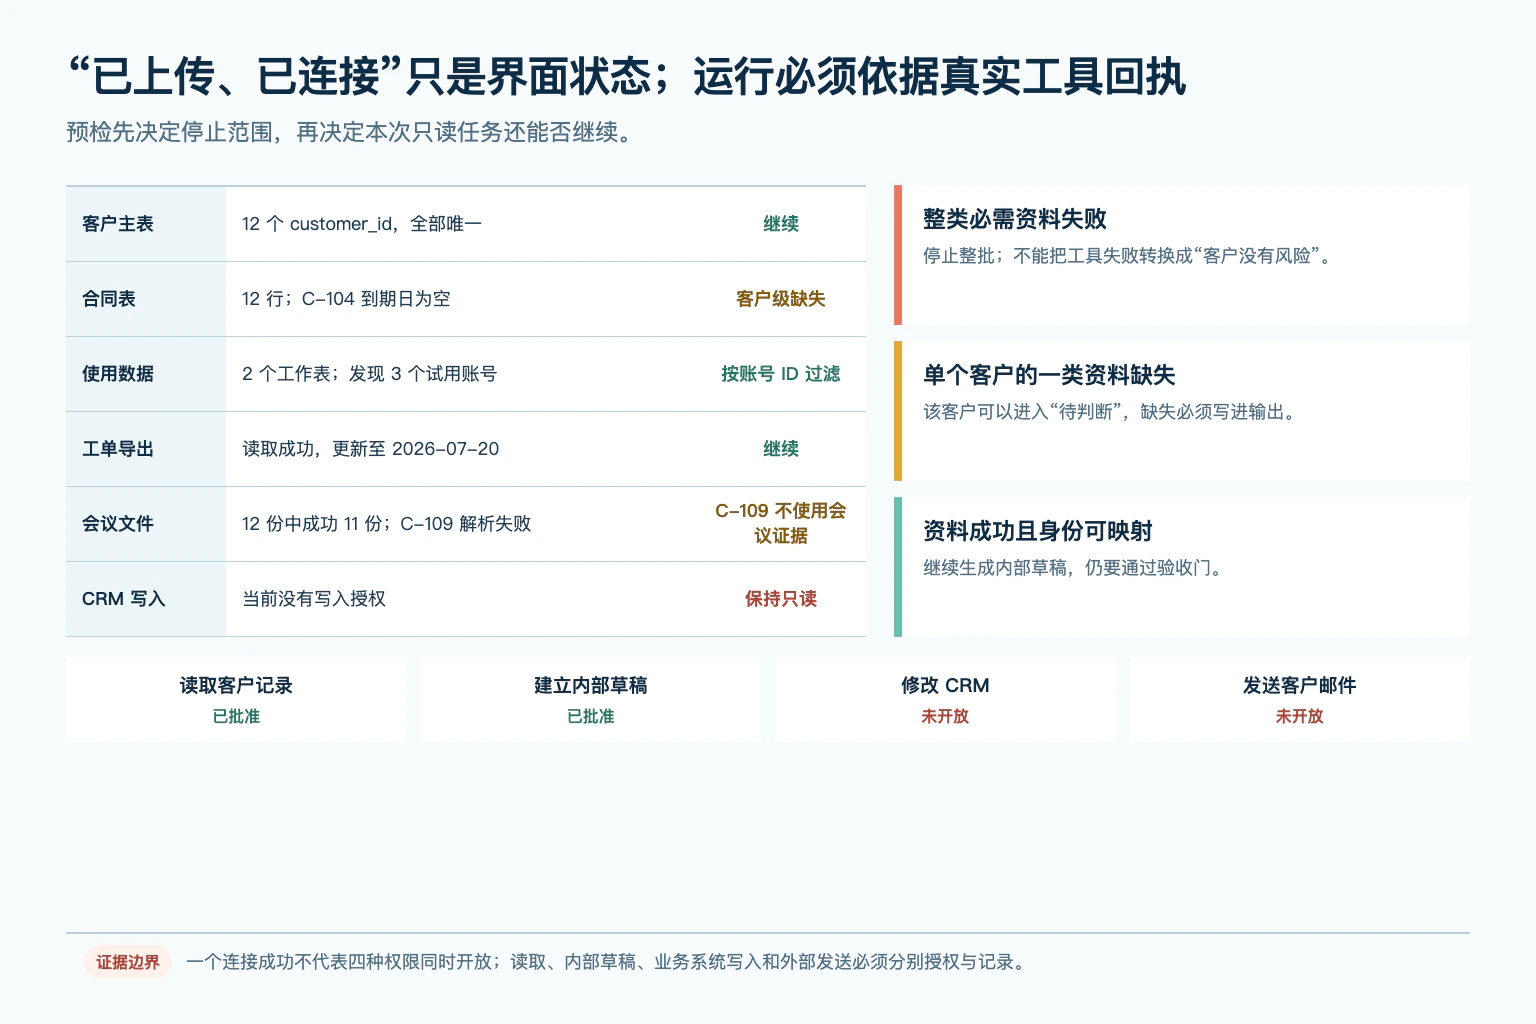The image size is (1536, 1024).
Task: Click the 建立内部草稿 permission card title
Action: 591,685
